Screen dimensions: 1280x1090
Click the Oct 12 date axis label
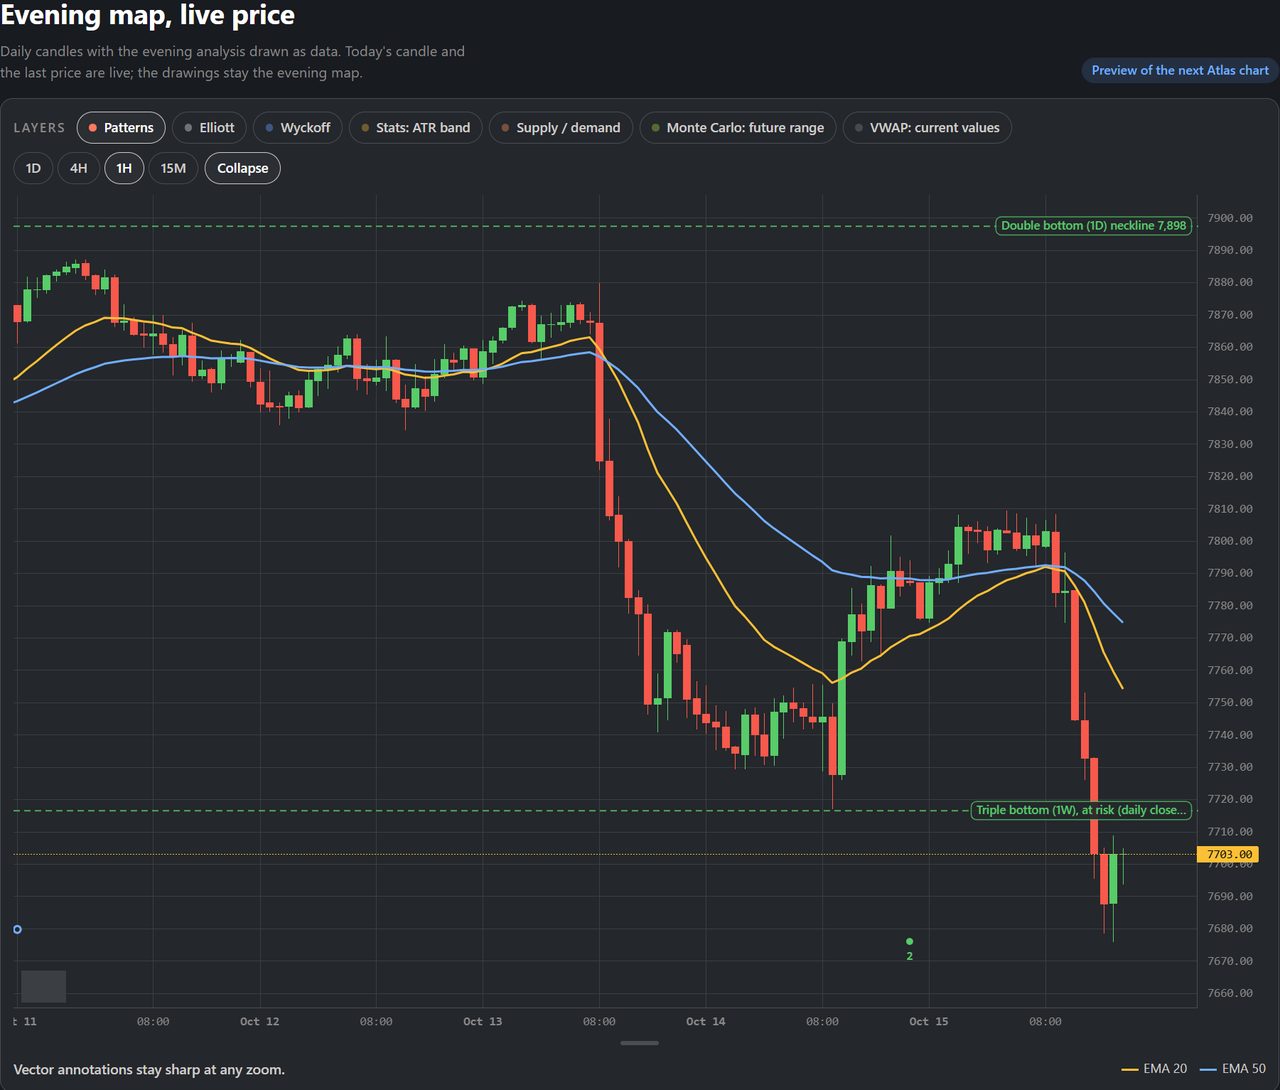(x=260, y=1021)
